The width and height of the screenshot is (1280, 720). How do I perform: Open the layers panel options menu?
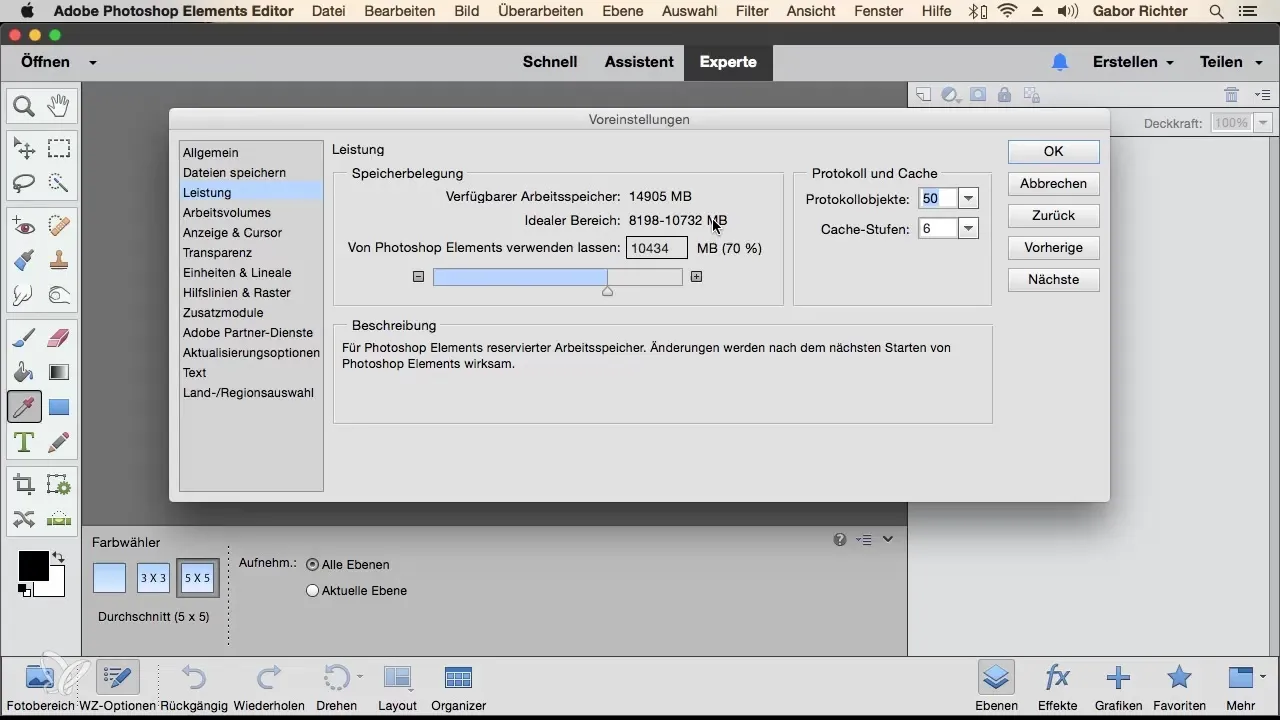pyautogui.click(x=1262, y=95)
